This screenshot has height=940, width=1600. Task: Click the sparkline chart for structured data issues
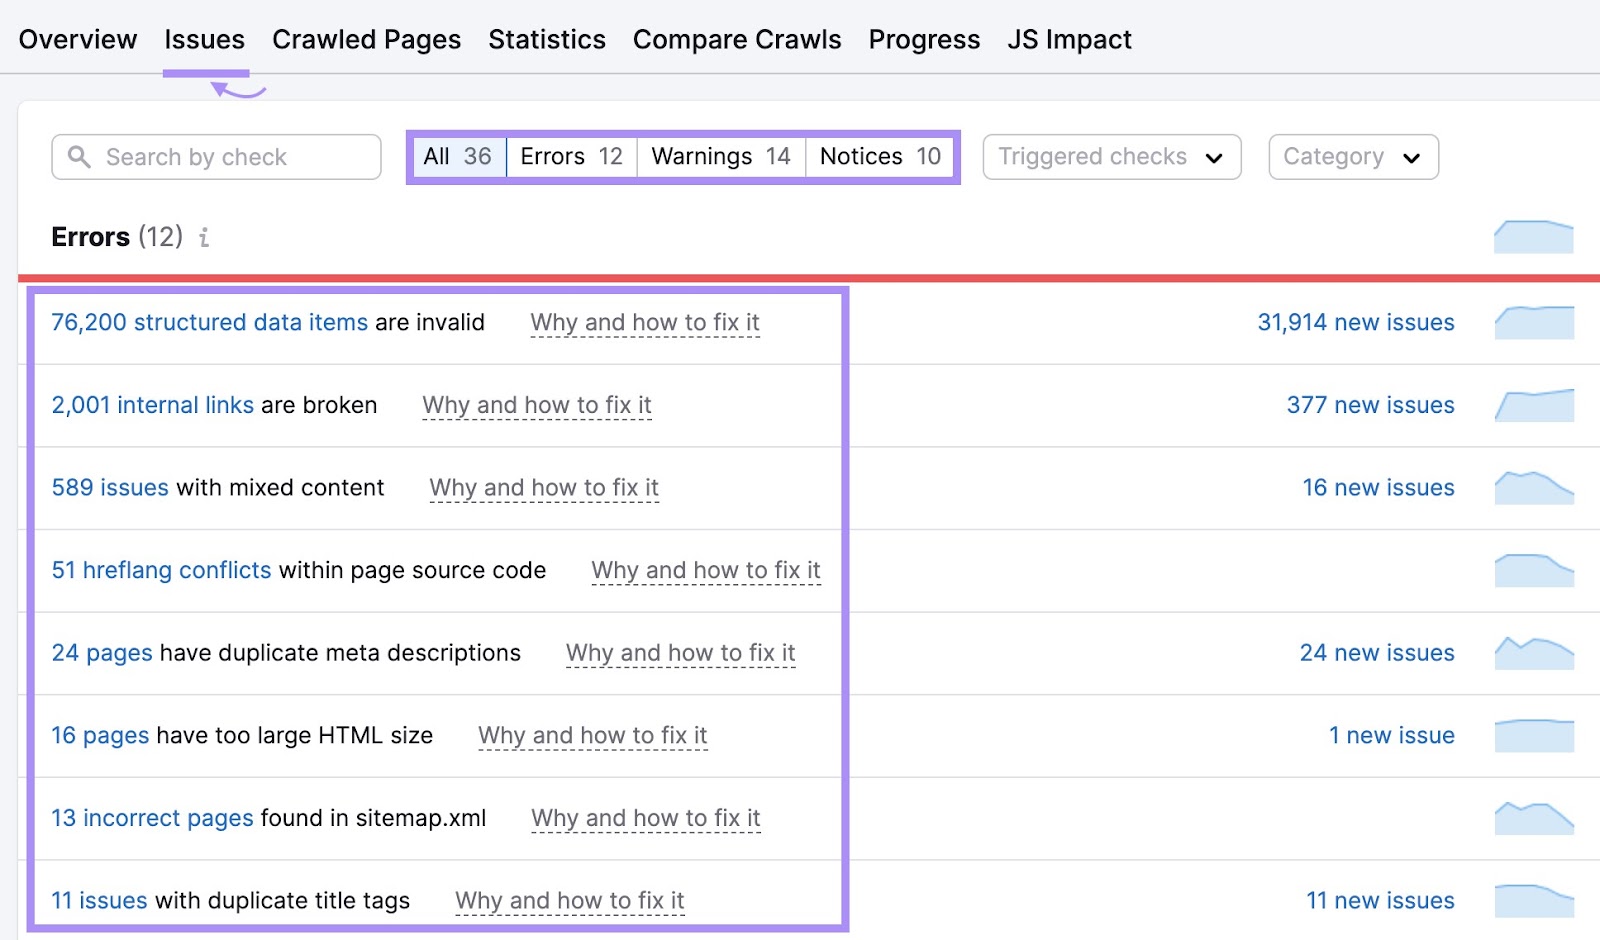[1534, 322]
